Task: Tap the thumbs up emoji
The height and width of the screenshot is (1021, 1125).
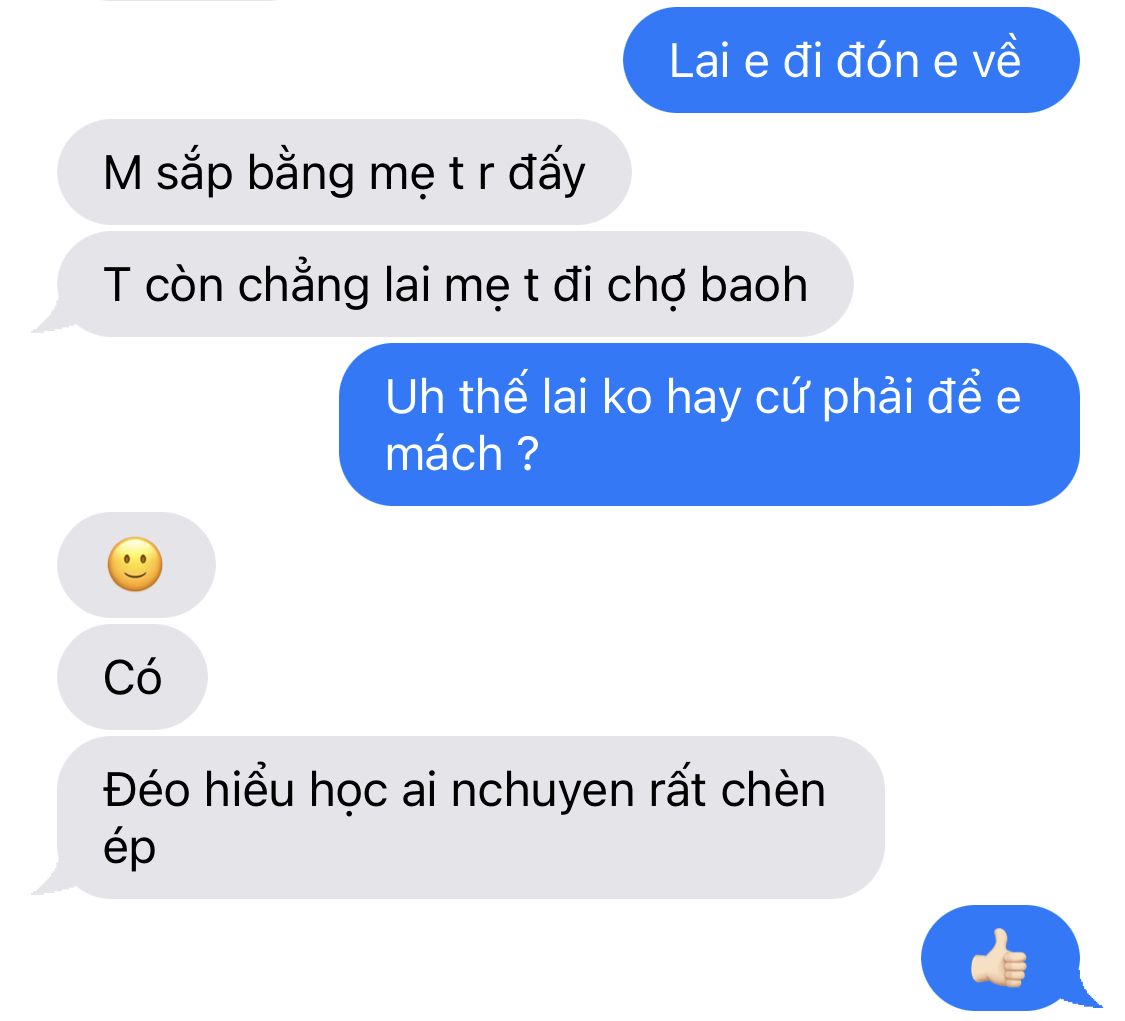Action: 999,958
